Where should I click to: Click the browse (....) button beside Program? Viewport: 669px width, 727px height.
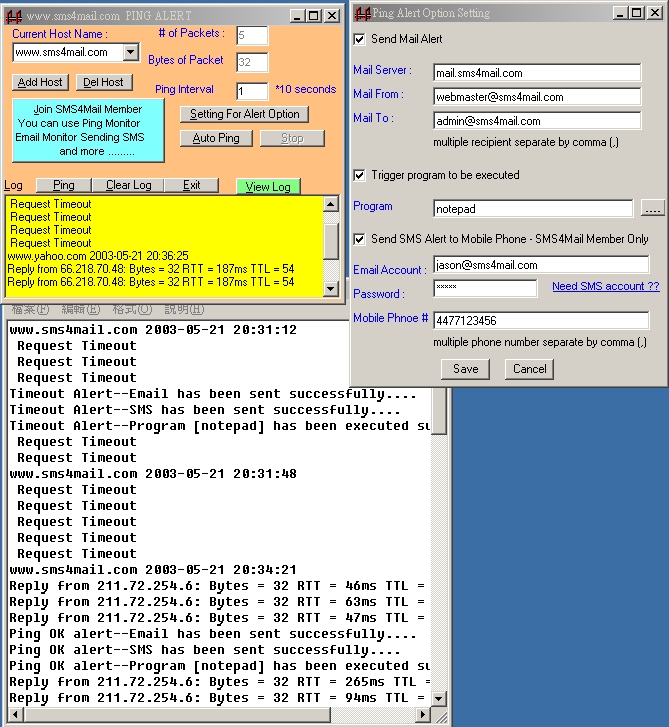click(x=653, y=208)
